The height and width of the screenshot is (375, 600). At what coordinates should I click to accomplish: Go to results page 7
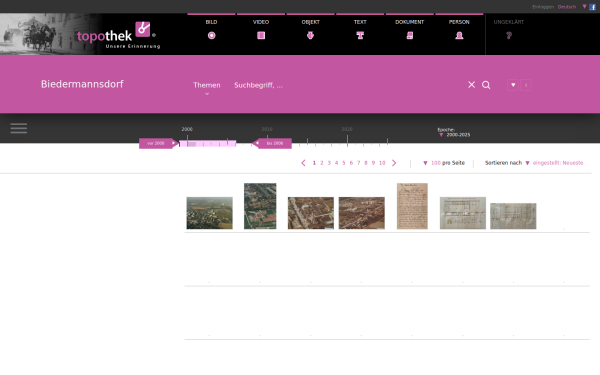pos(359,163)
